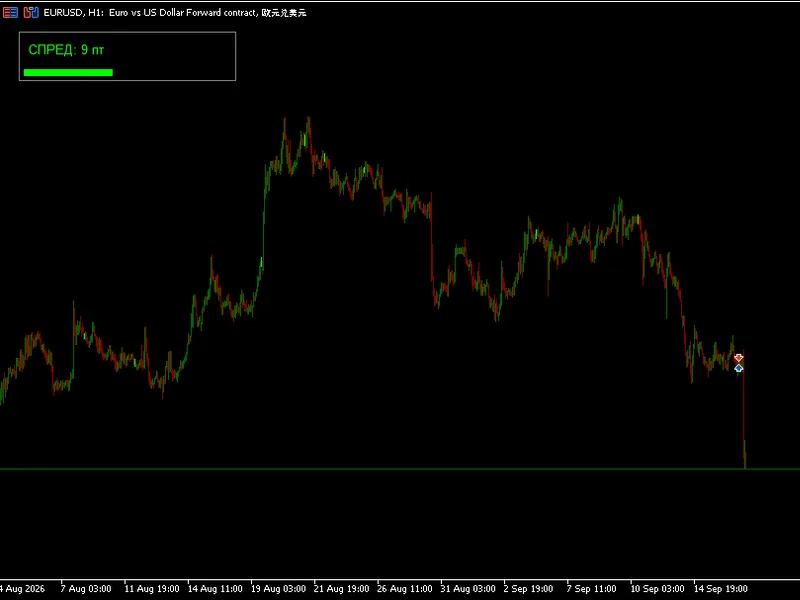
Task: Click the '21 Aug 19:00' time label
Action: pos(341,588)
